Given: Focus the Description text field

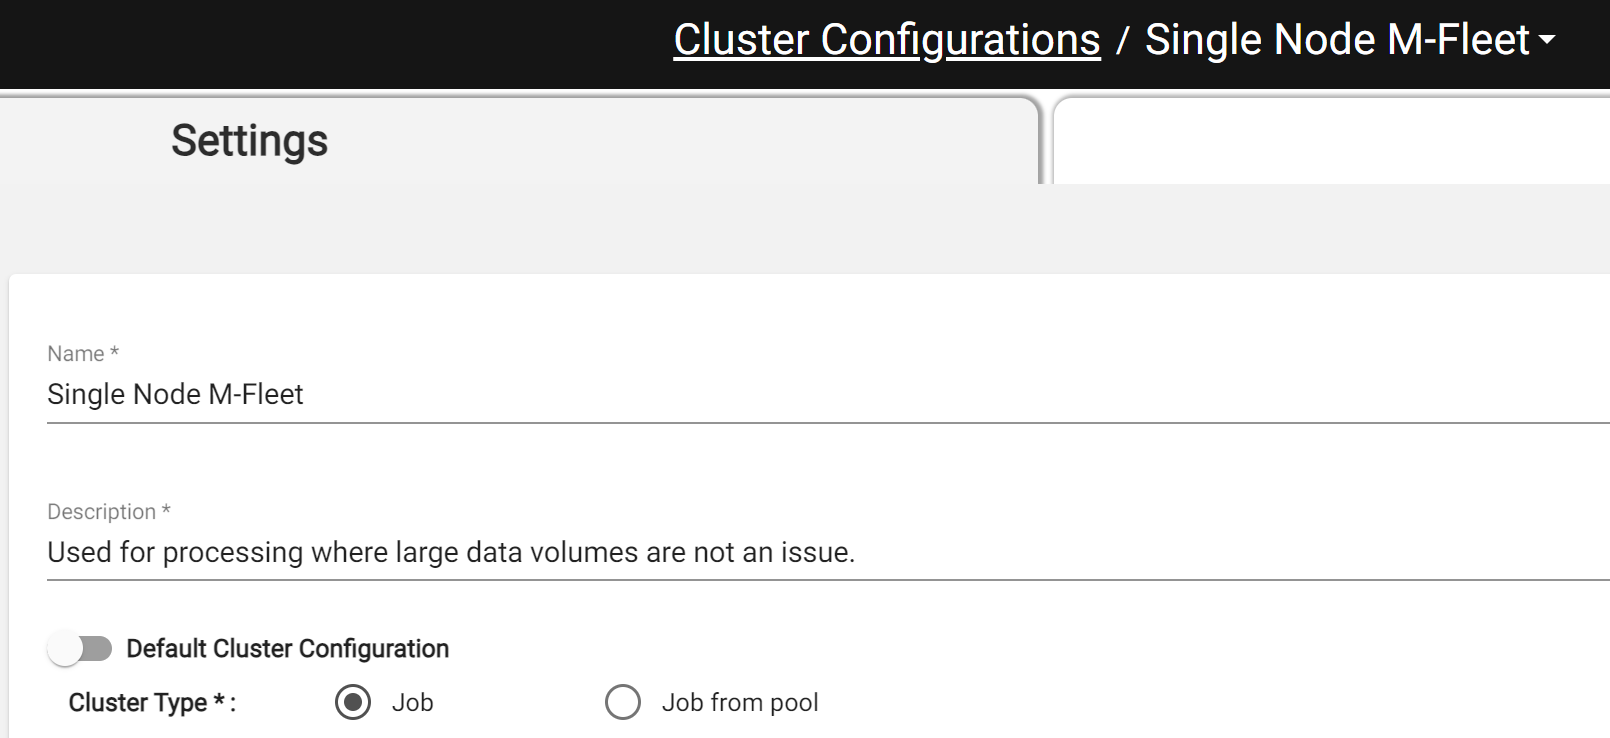Looking at the screenshot, I should (828, 552).
